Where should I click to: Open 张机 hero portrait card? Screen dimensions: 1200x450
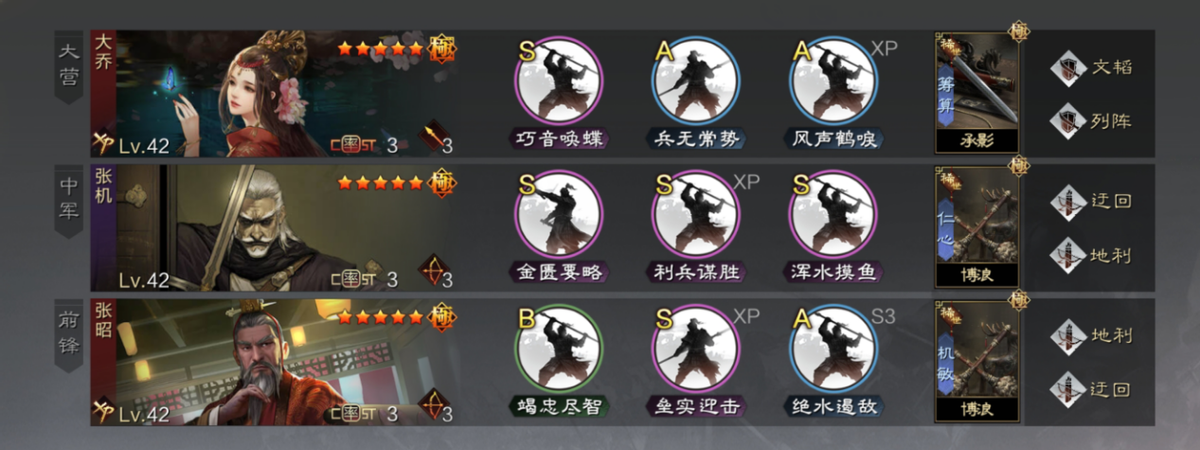click(275, 228)
